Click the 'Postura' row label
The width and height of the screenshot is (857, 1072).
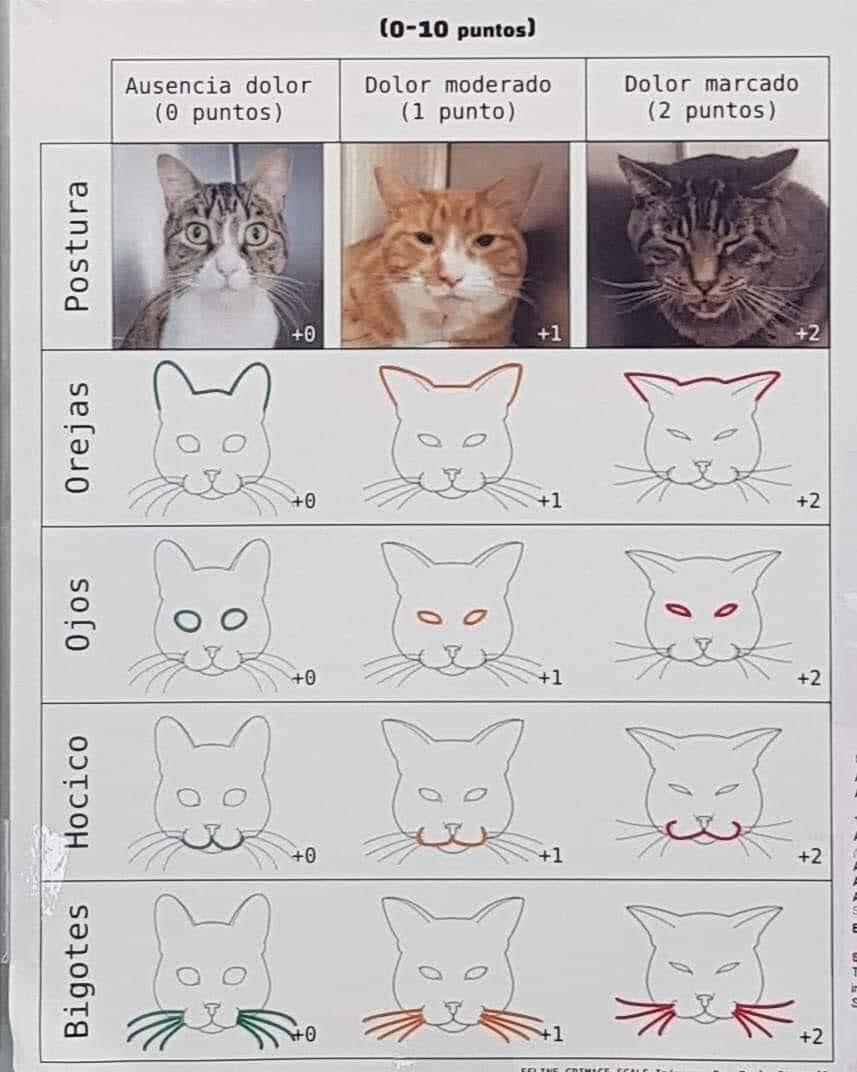(77, 246)
